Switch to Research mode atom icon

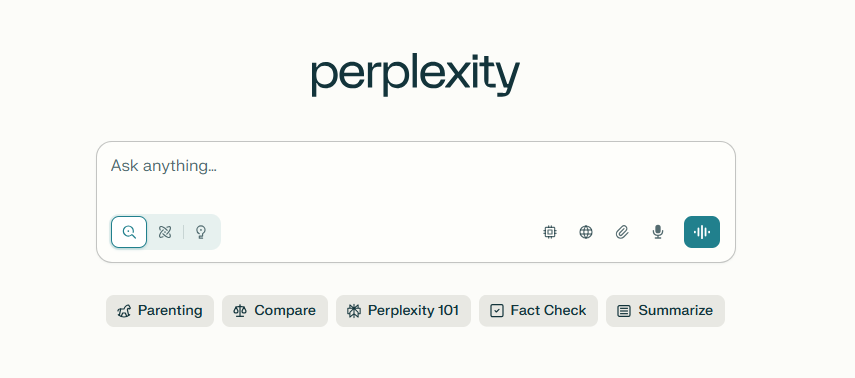pyautogui.click(x=165, y=232)
